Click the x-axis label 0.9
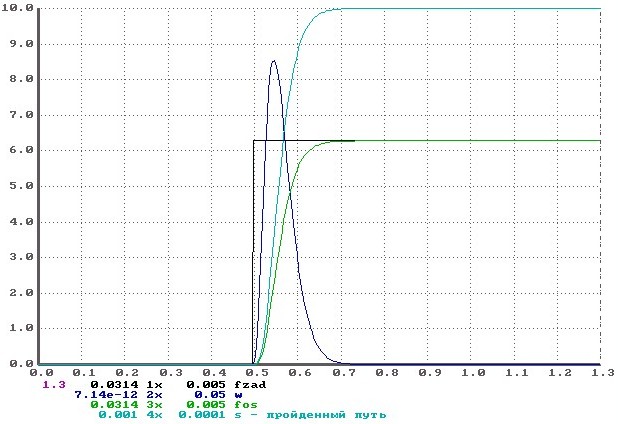Viewport: 618px width, 424px height. pyautogui.click(x=430, y=373)
